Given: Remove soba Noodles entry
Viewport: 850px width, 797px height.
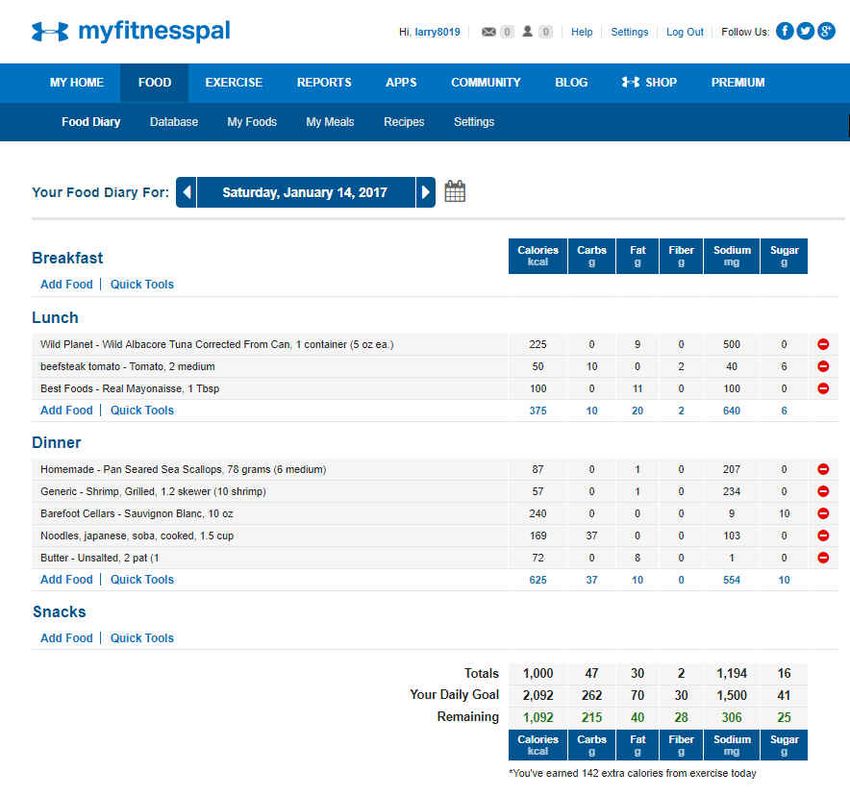Looking at the screenshot, I should point(823,536).
